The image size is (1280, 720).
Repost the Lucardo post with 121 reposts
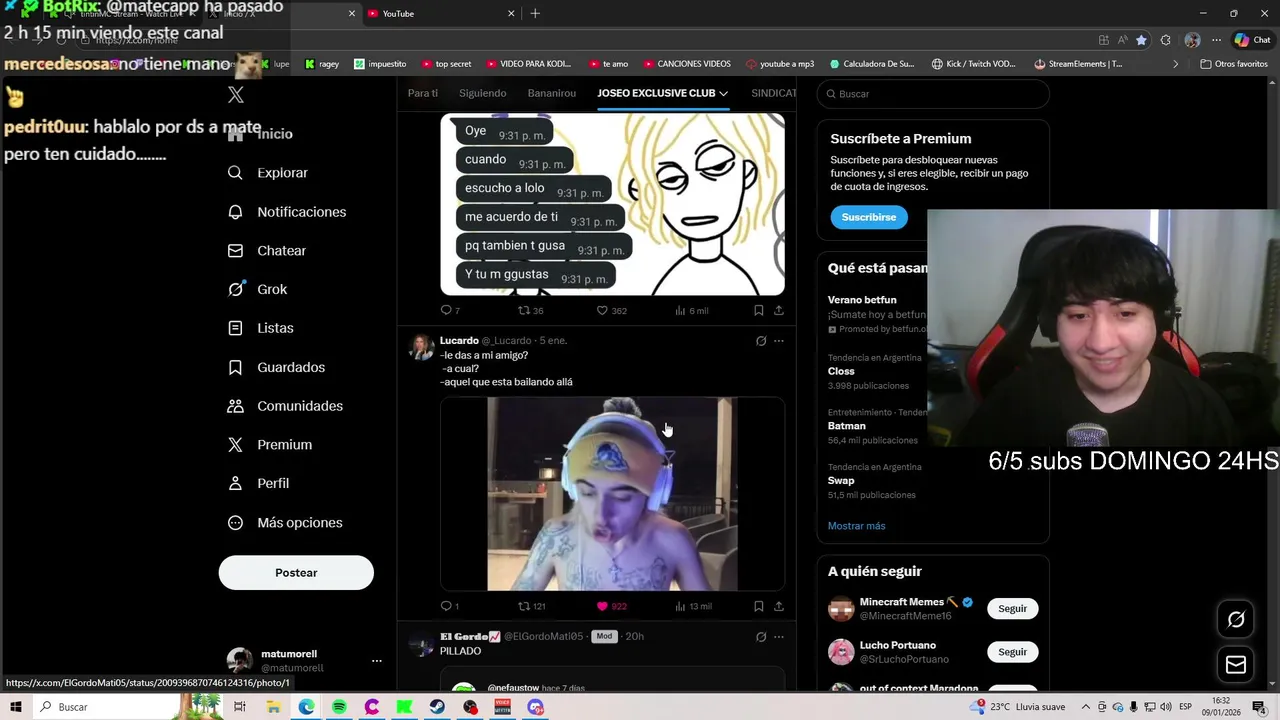pyautogui.click(x=531, y=606)
